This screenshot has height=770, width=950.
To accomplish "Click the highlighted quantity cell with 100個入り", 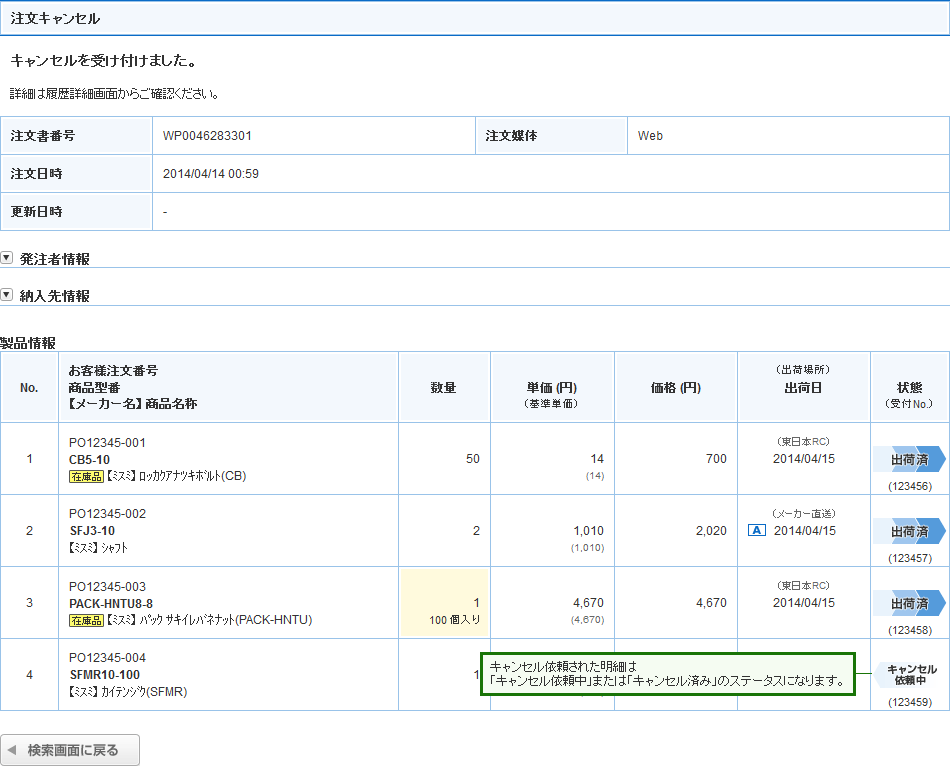I will coord(444,603).
